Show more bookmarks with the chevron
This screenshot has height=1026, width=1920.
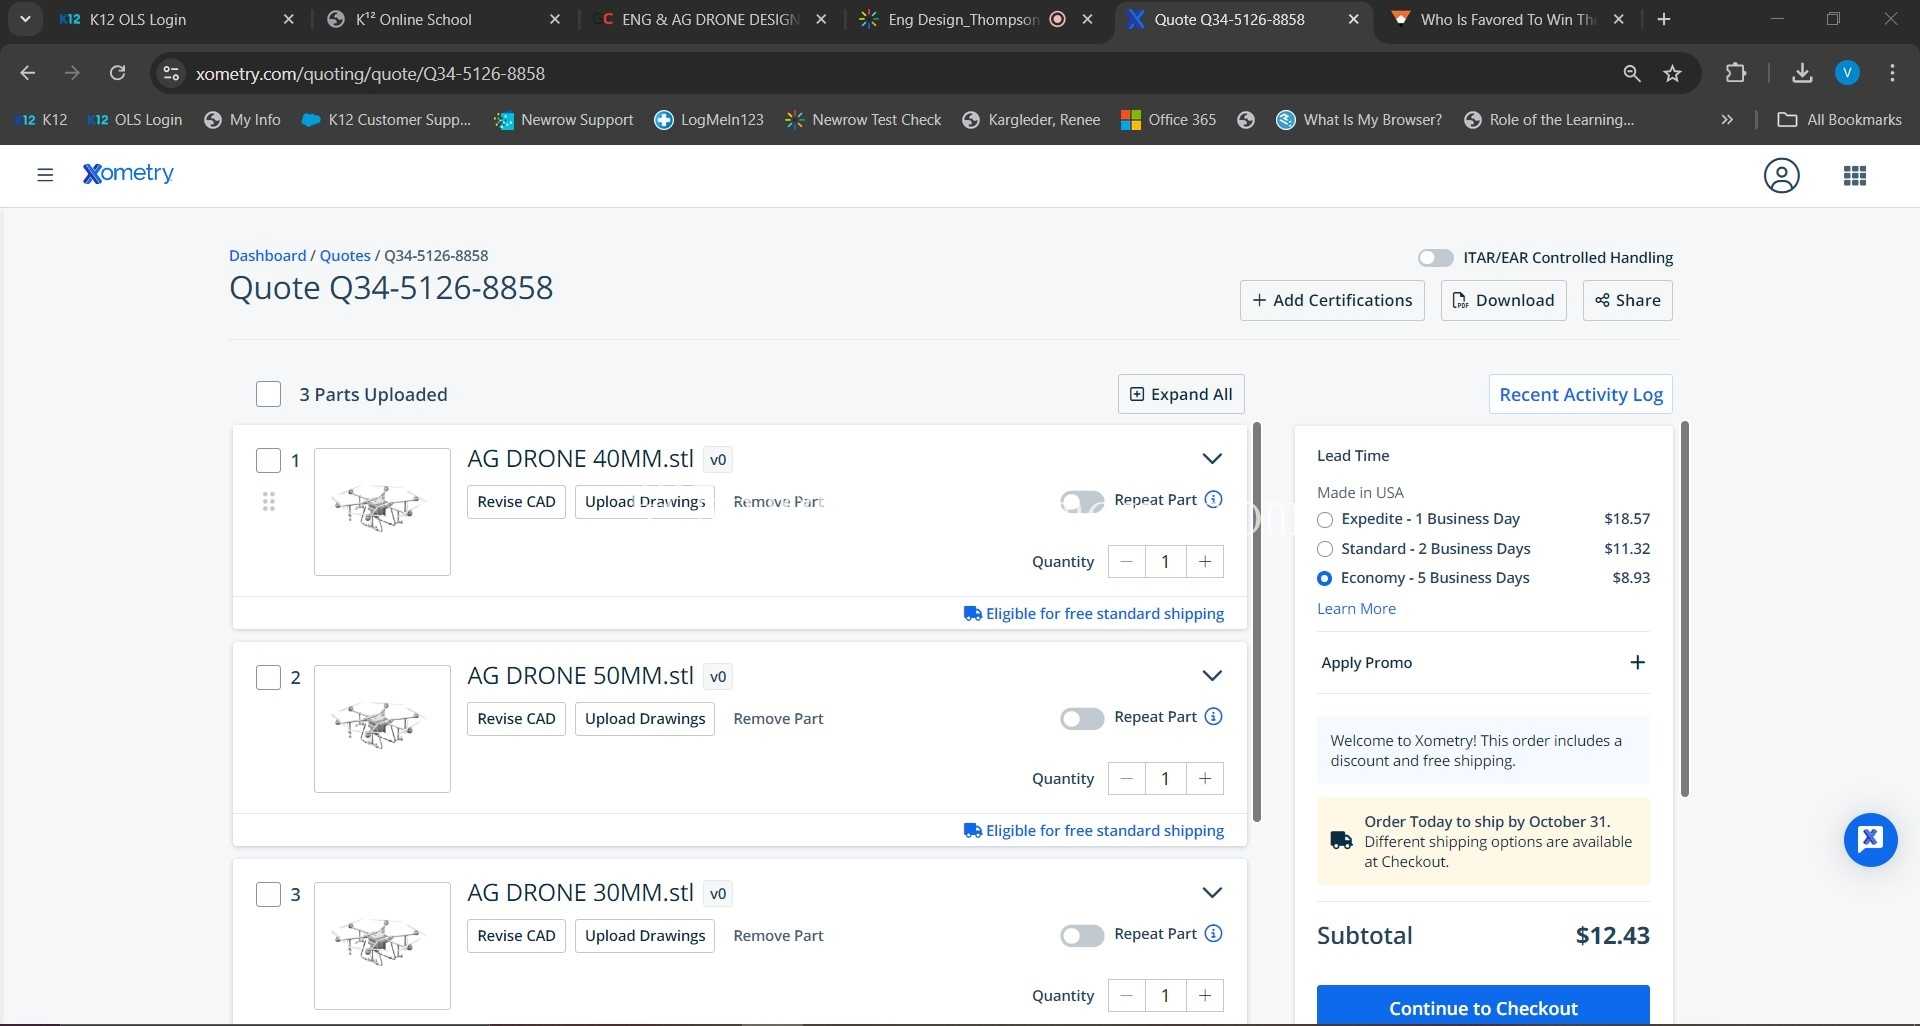(x=1727, y=120)
